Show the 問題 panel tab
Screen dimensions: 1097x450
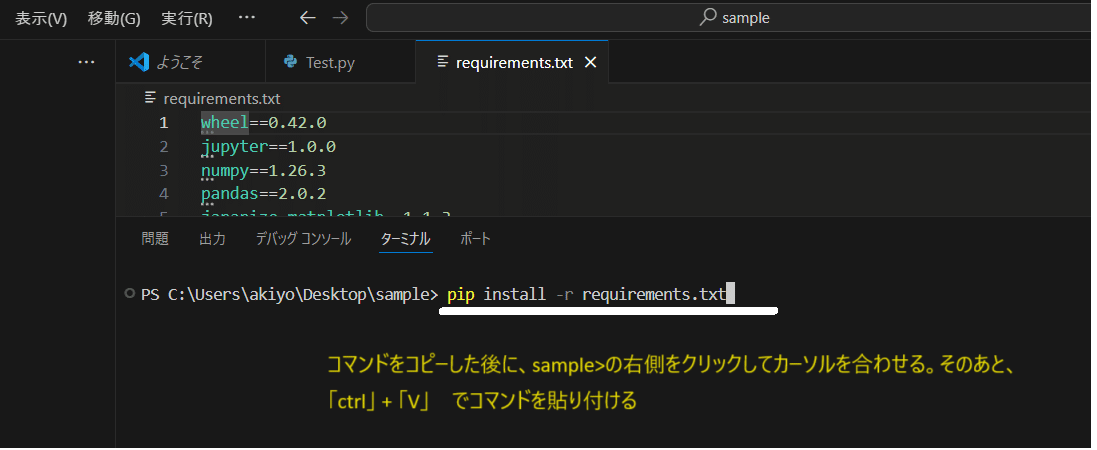[155, 239]
